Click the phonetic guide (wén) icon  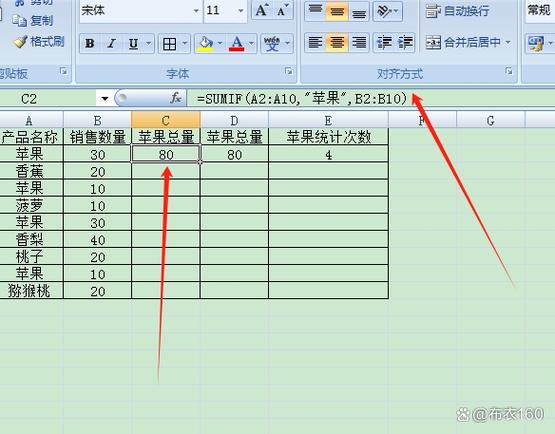point(272,44)
